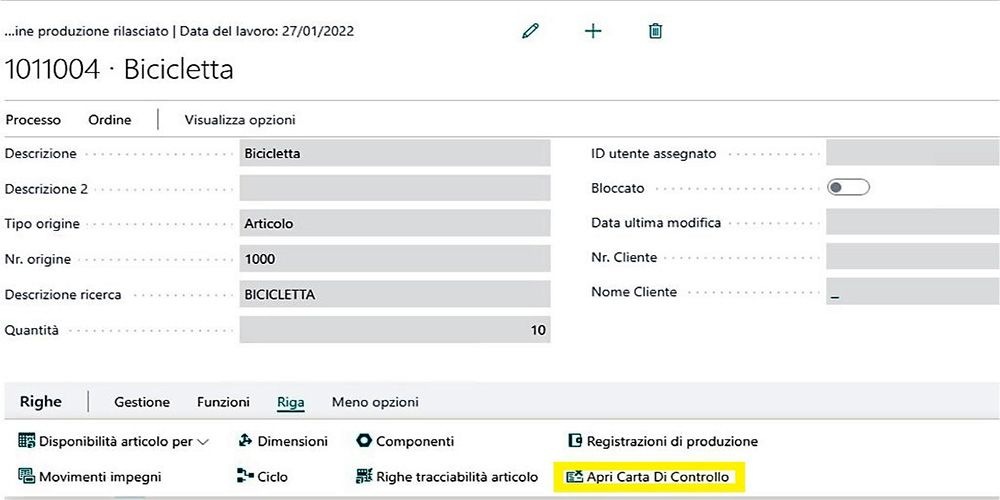Click the plus icon to create new

pos(593,31)
